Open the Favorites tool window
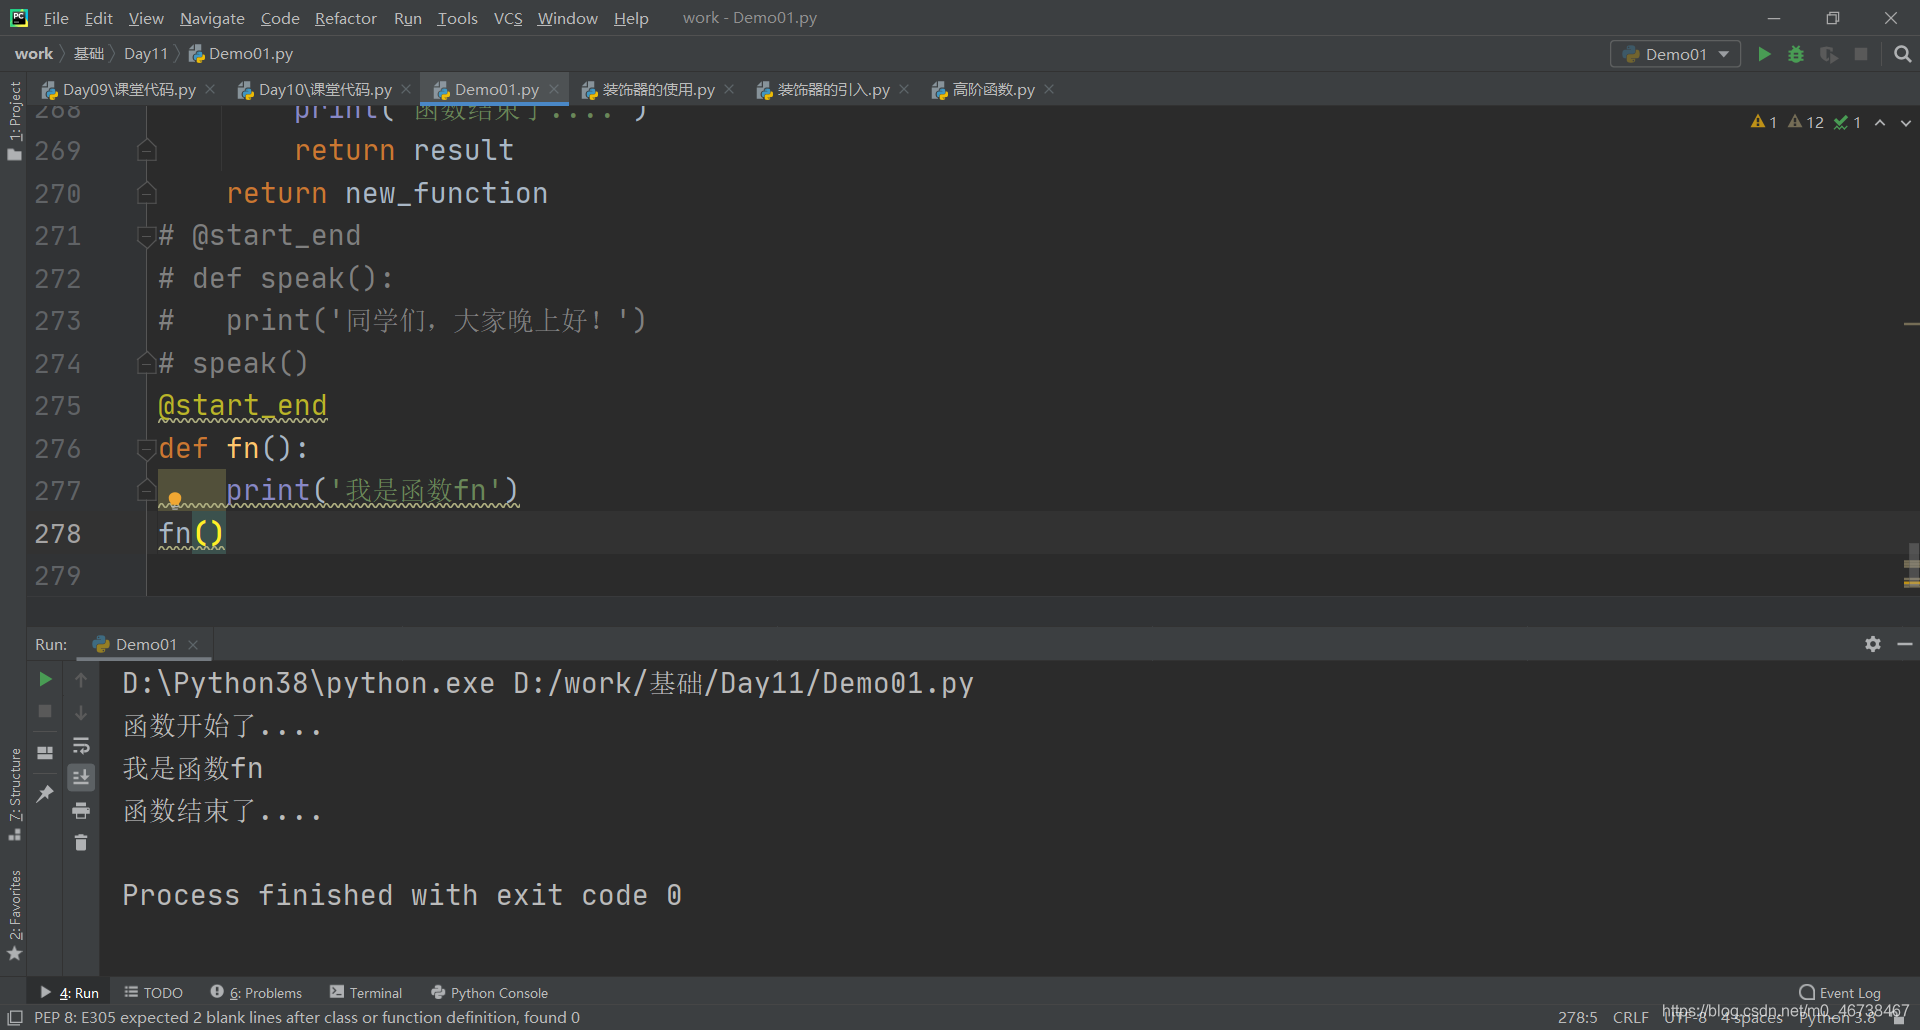The height and width of the screenshot is (1030, 1920). pos(14,915)
